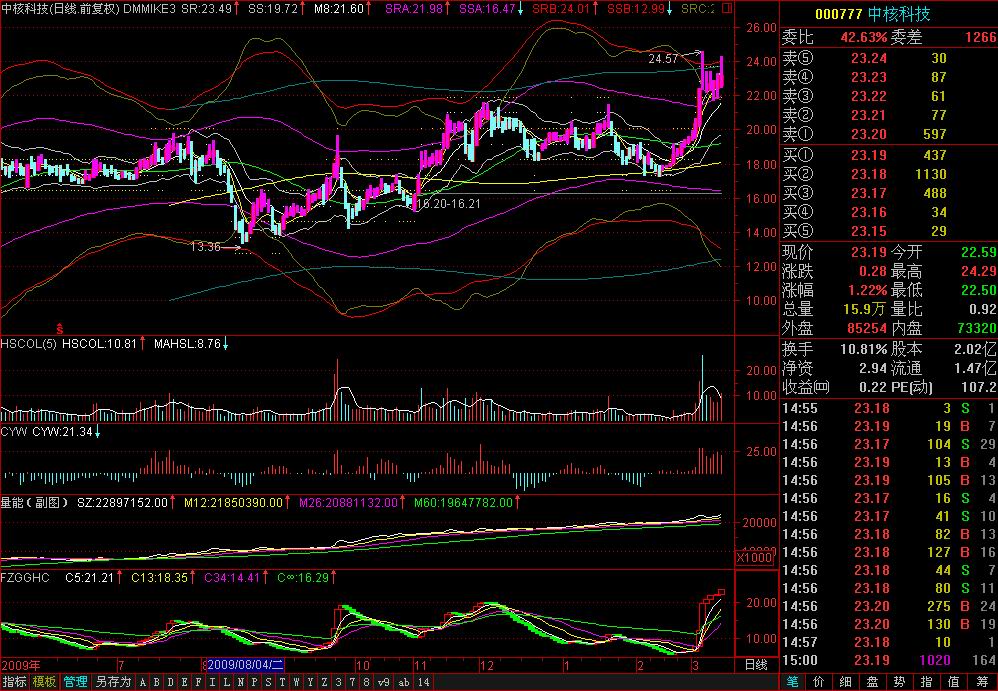Click the X1000 volume unit label

point(756,558)
